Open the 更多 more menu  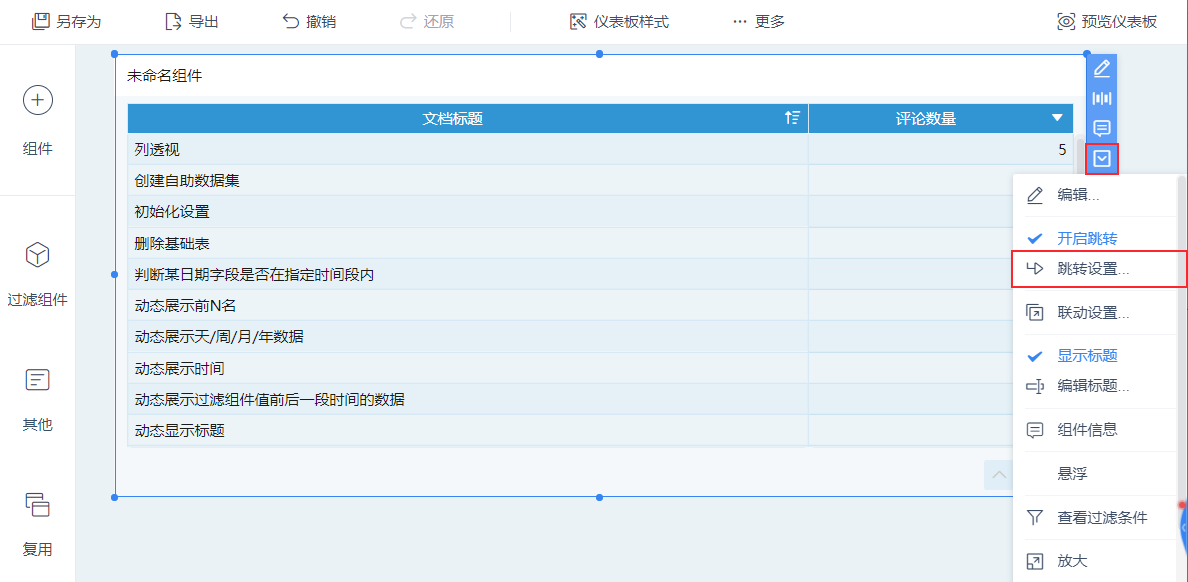tap(758, 21)
